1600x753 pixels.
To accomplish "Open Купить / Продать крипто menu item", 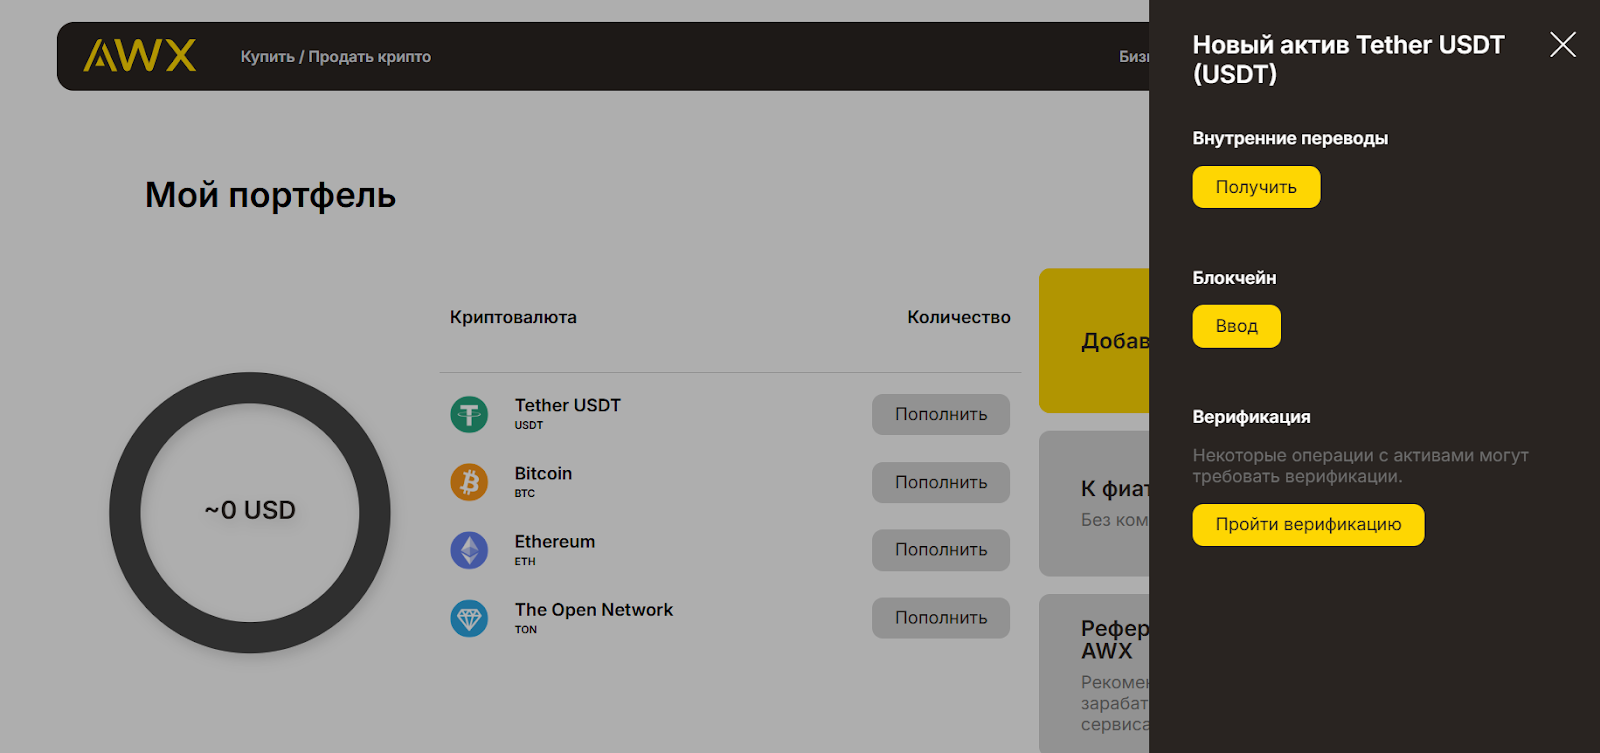I will point(335,57).
